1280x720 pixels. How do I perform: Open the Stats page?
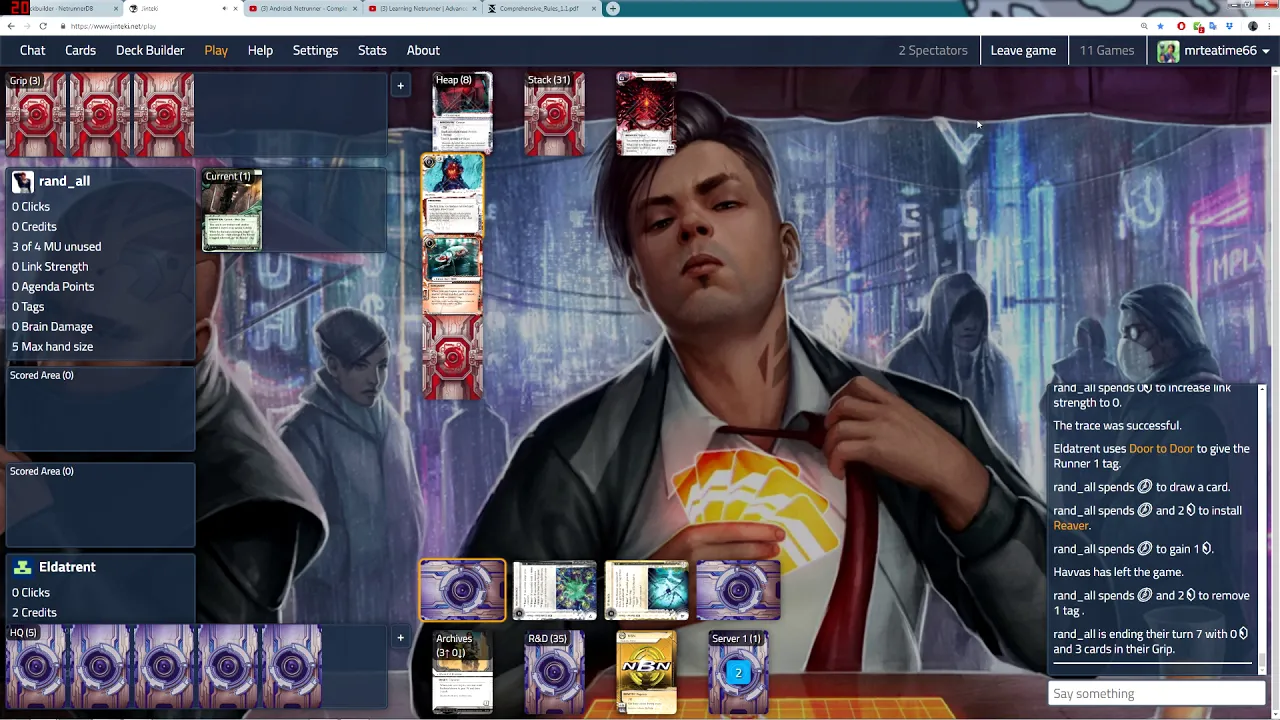pyautogui.click(x=372, y=50)
